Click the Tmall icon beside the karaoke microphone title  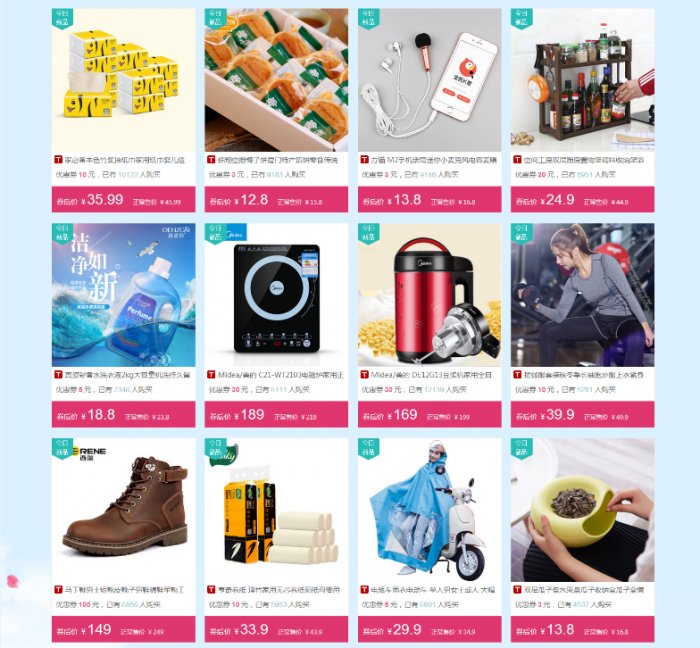tap(364, 159)
